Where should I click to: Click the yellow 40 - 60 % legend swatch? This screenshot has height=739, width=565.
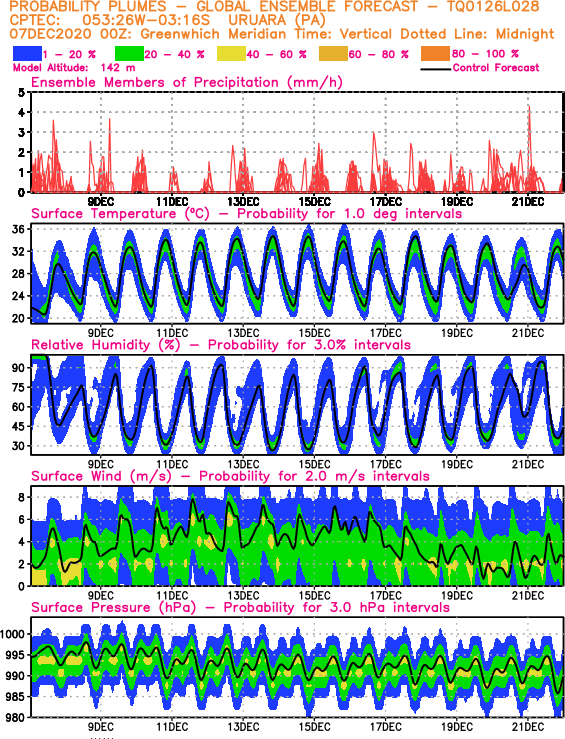pos(231,54)
